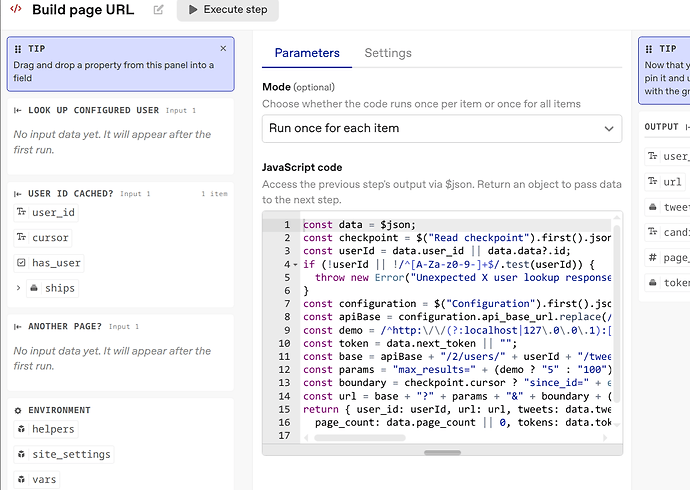Click the drag handle icon on right TIP
This screenshot has width=690, height=490.
649,49
